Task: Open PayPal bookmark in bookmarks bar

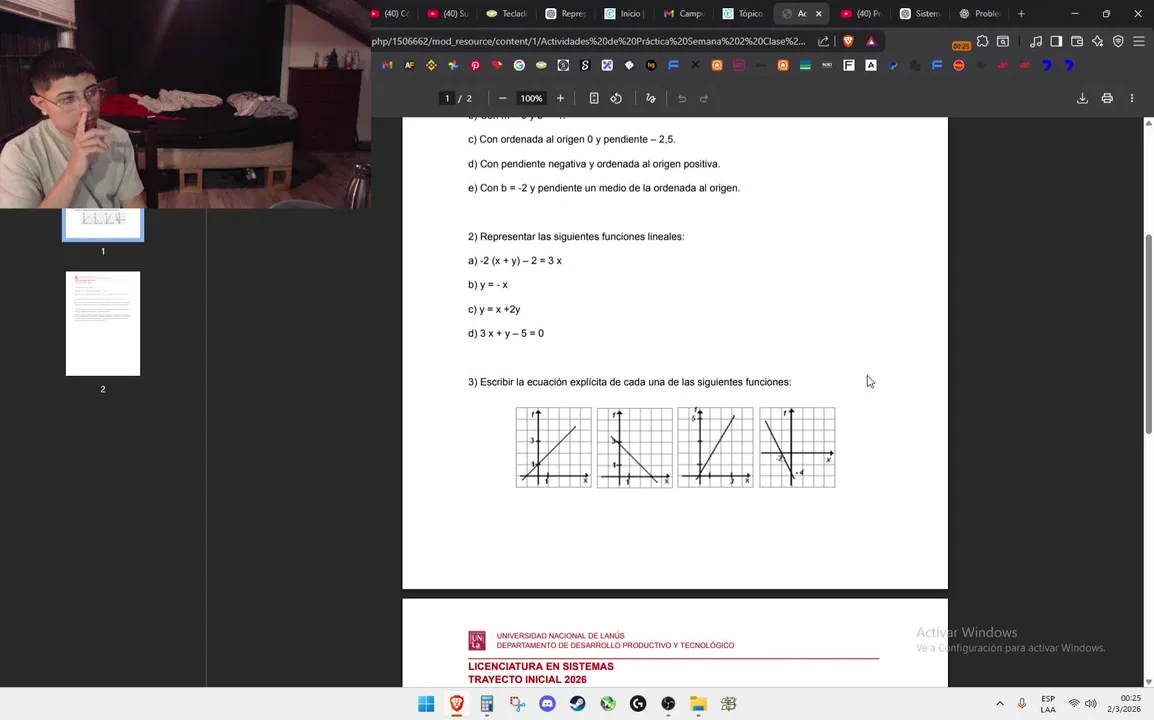Action: (893, 66)
